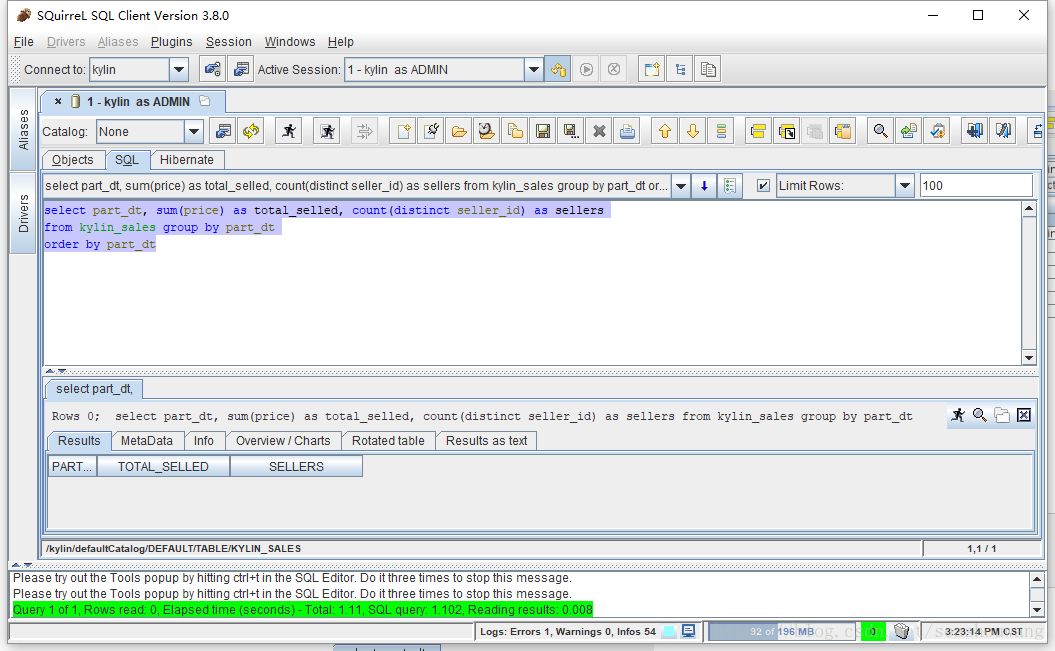Collapse the SQL editor split pane arrow
This screenshot has height=651, width=1055.
pos(50,371)
